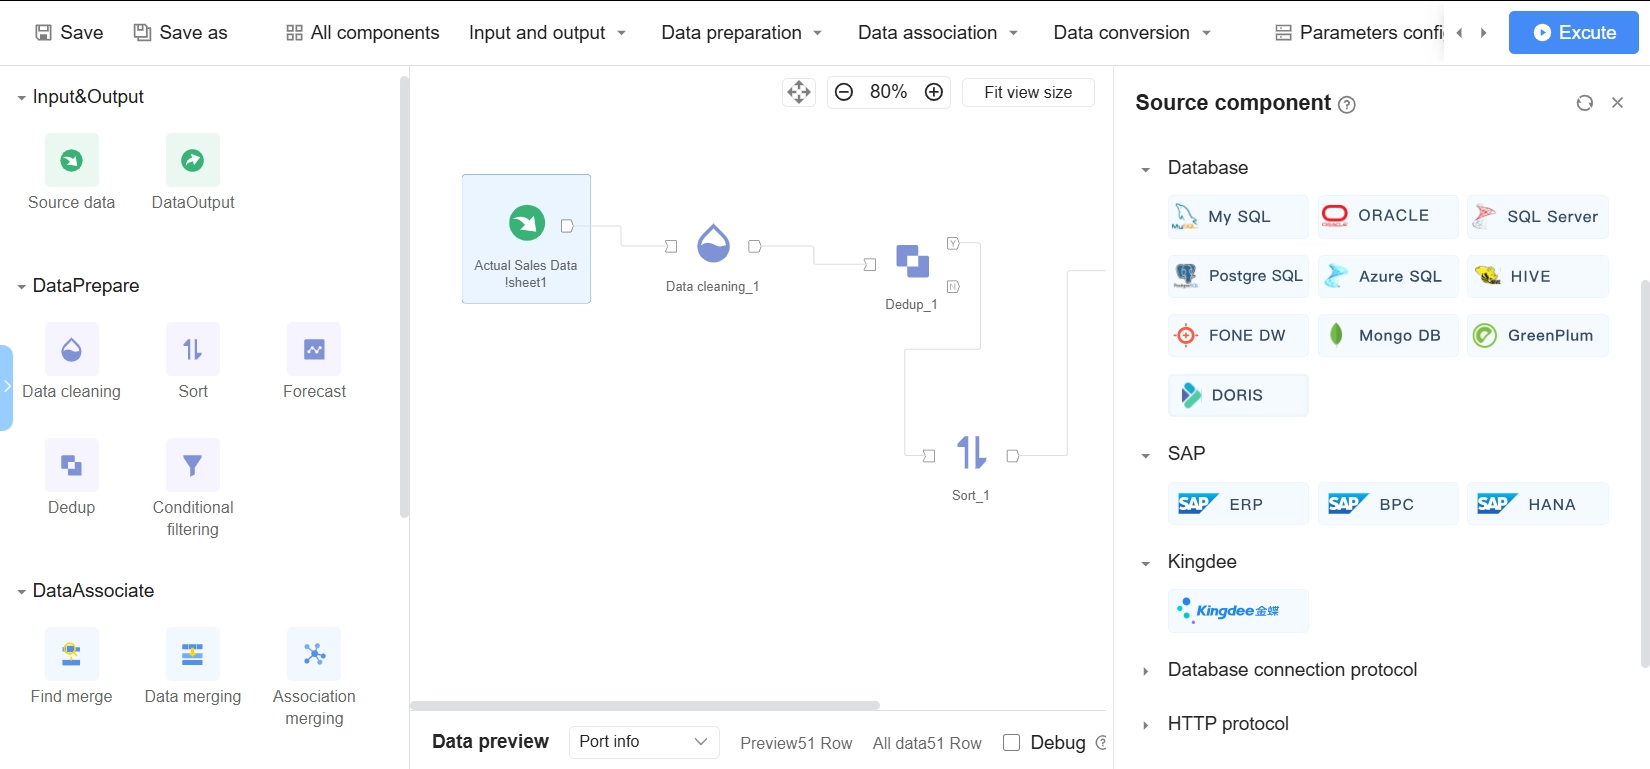1650x769 pixels.
Task: Show All components
Action: (x=362, y=33)
